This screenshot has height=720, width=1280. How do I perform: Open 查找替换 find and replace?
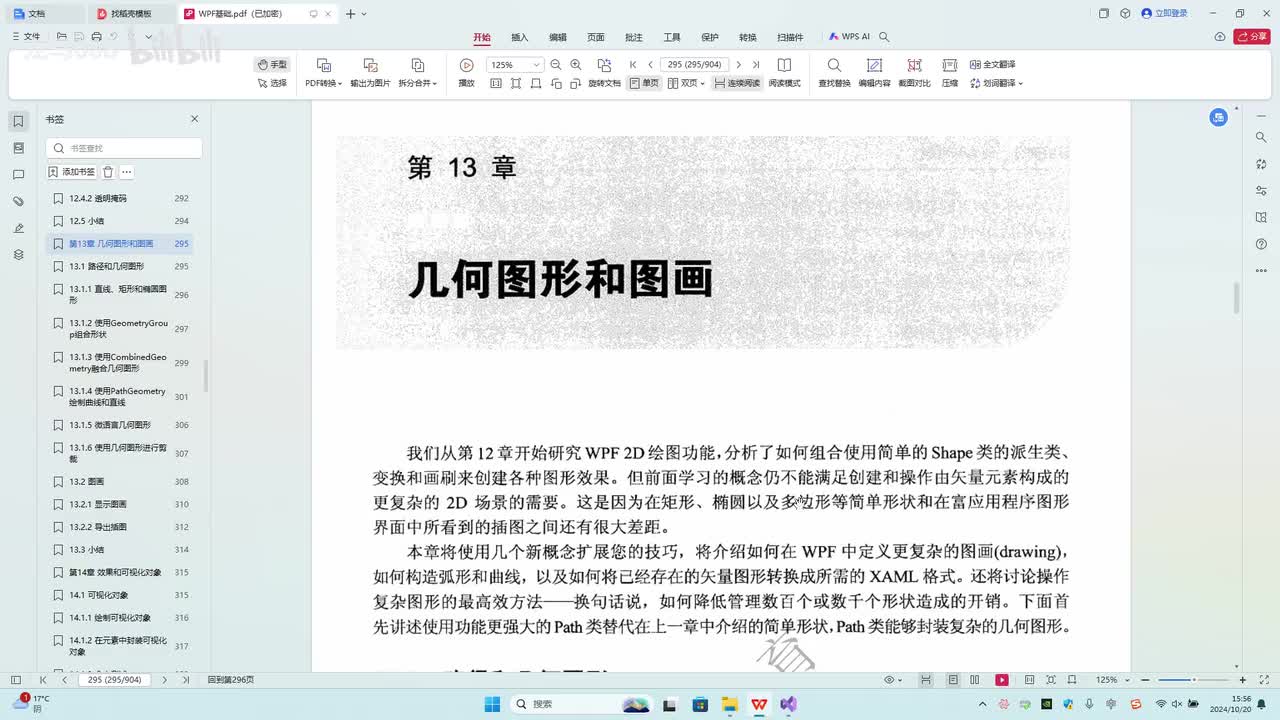(834, 73)
